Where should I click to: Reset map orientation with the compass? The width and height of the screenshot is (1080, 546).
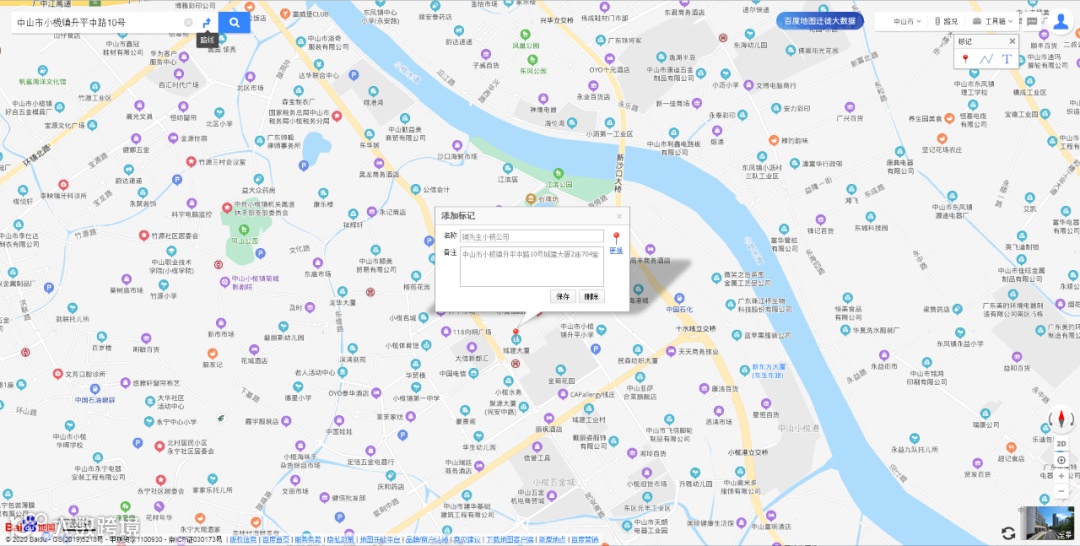click(1061, 419)
